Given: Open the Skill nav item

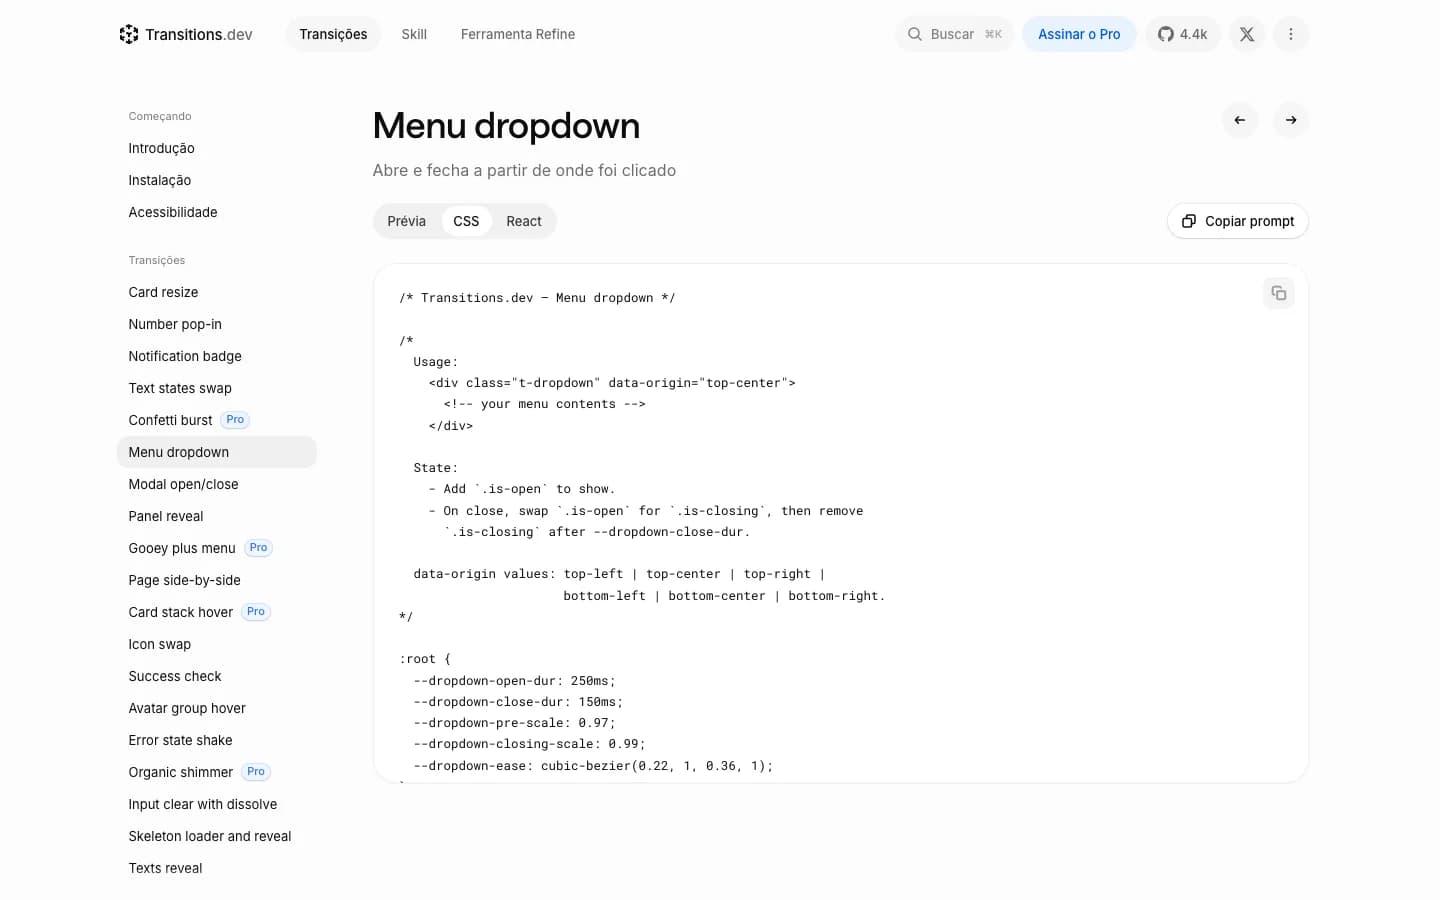Looking at the screenshot, I should click(x=414, y=34).
